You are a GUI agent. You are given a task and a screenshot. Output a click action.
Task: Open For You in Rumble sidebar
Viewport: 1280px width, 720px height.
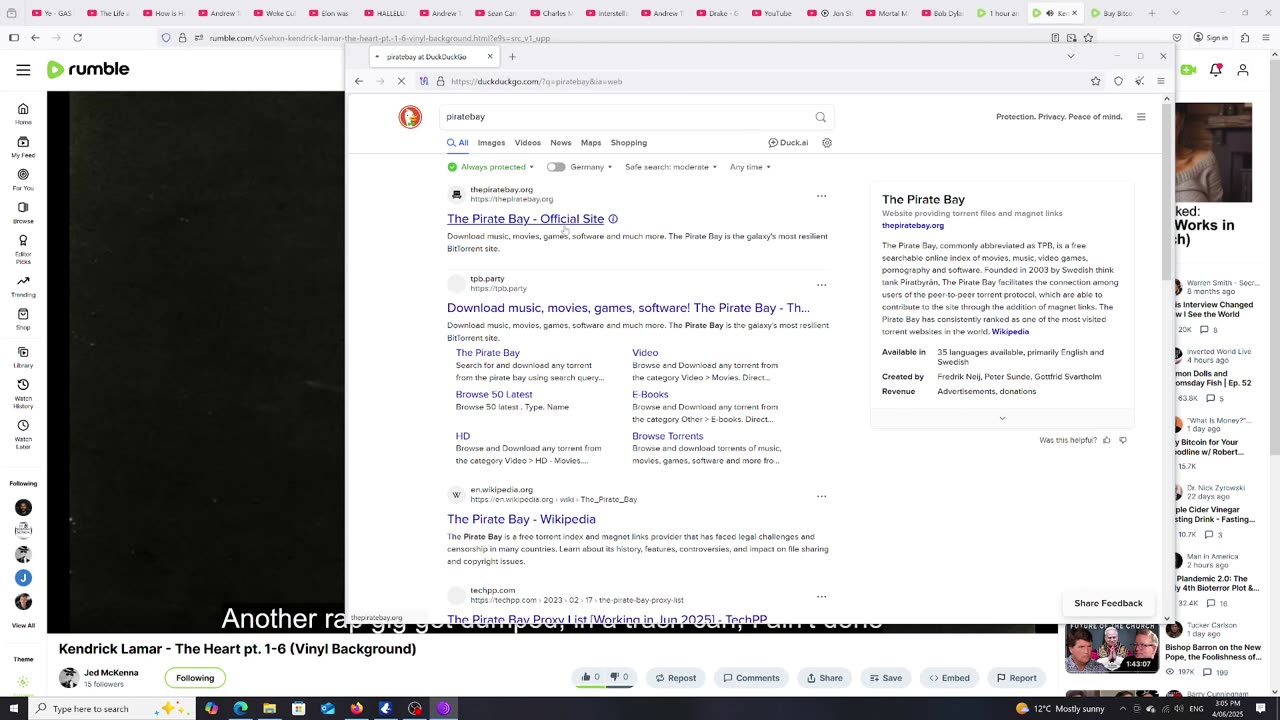tap(23, 180)
